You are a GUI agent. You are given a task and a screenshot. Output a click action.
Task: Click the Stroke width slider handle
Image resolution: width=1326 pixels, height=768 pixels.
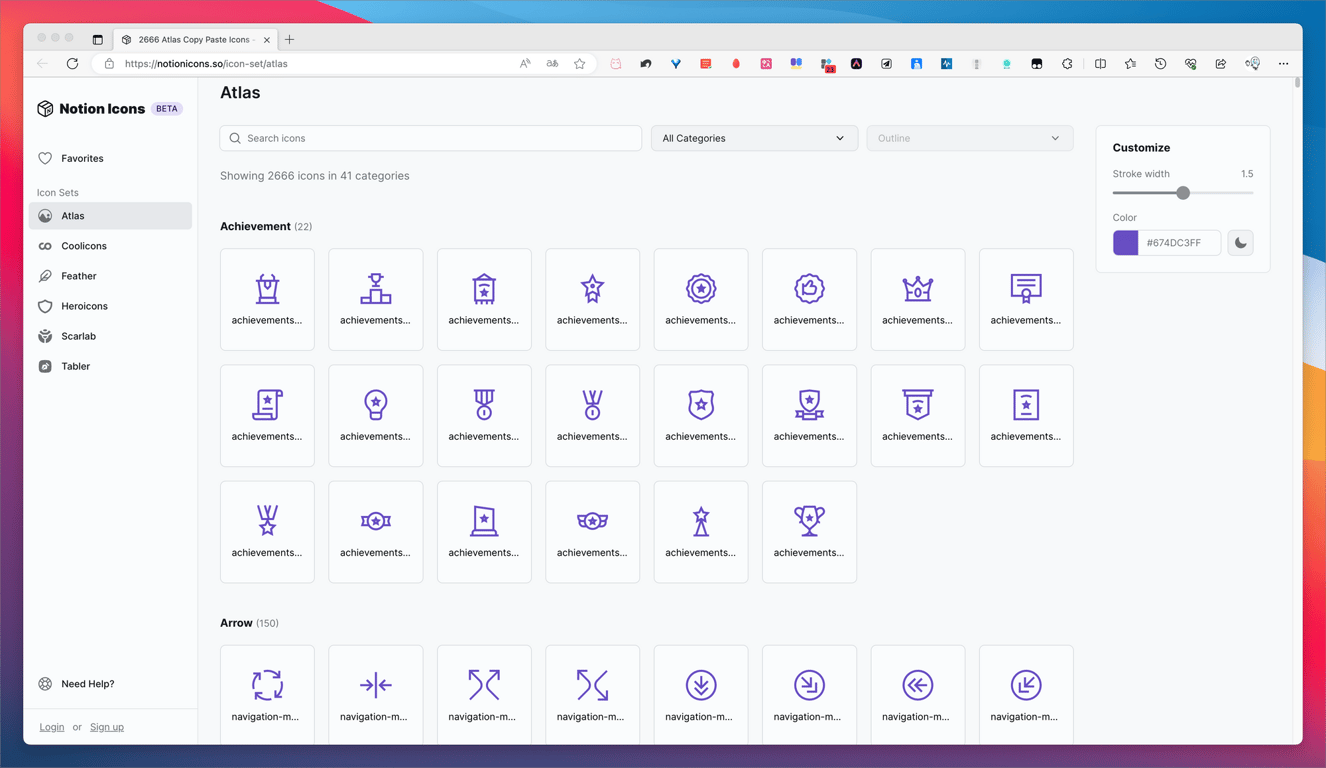(1183, 193)
